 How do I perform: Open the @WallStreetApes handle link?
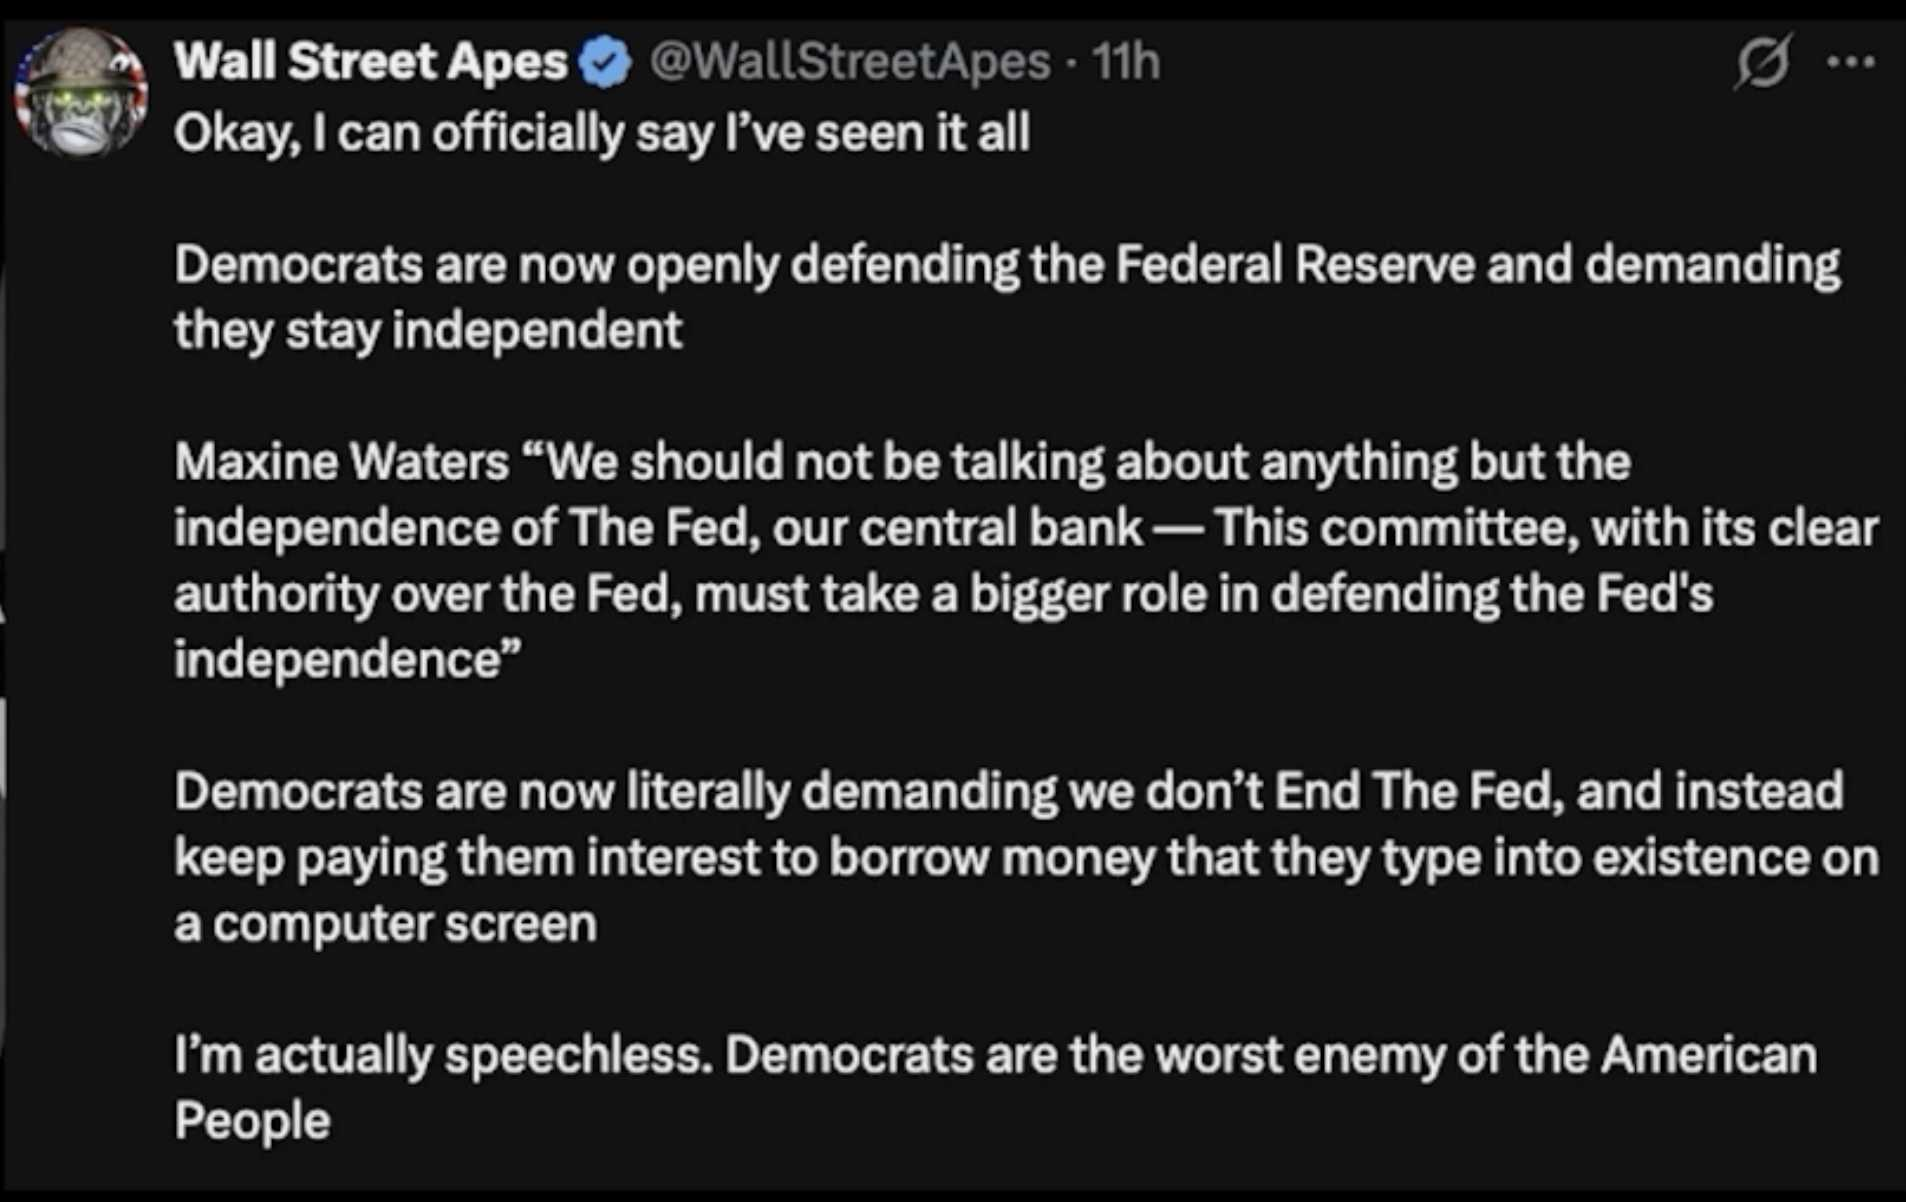849,62
